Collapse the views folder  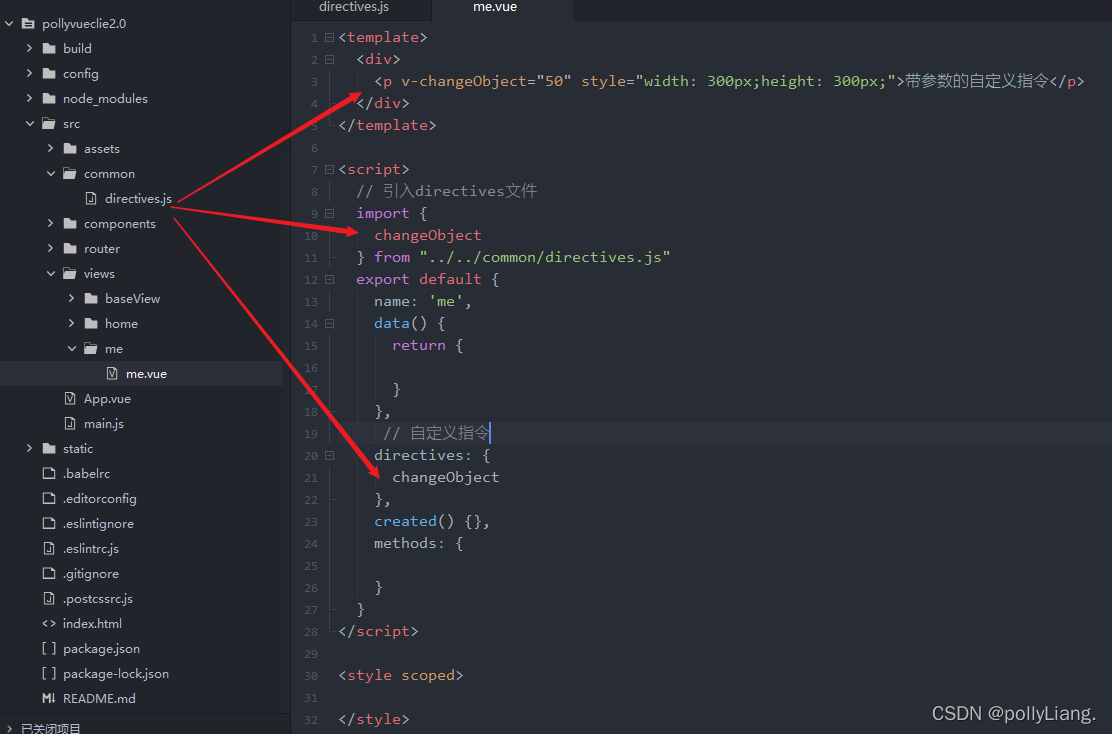51,273
